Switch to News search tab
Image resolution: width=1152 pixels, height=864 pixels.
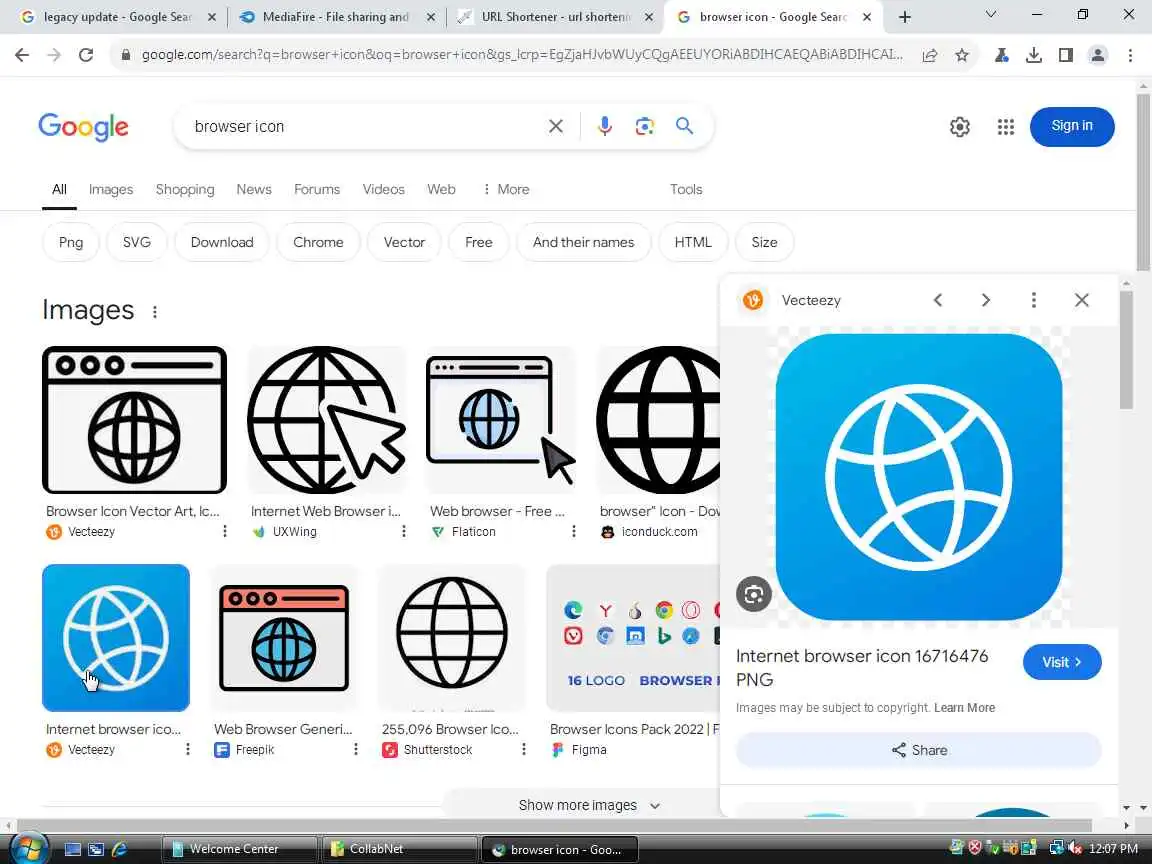pos(254,190)
